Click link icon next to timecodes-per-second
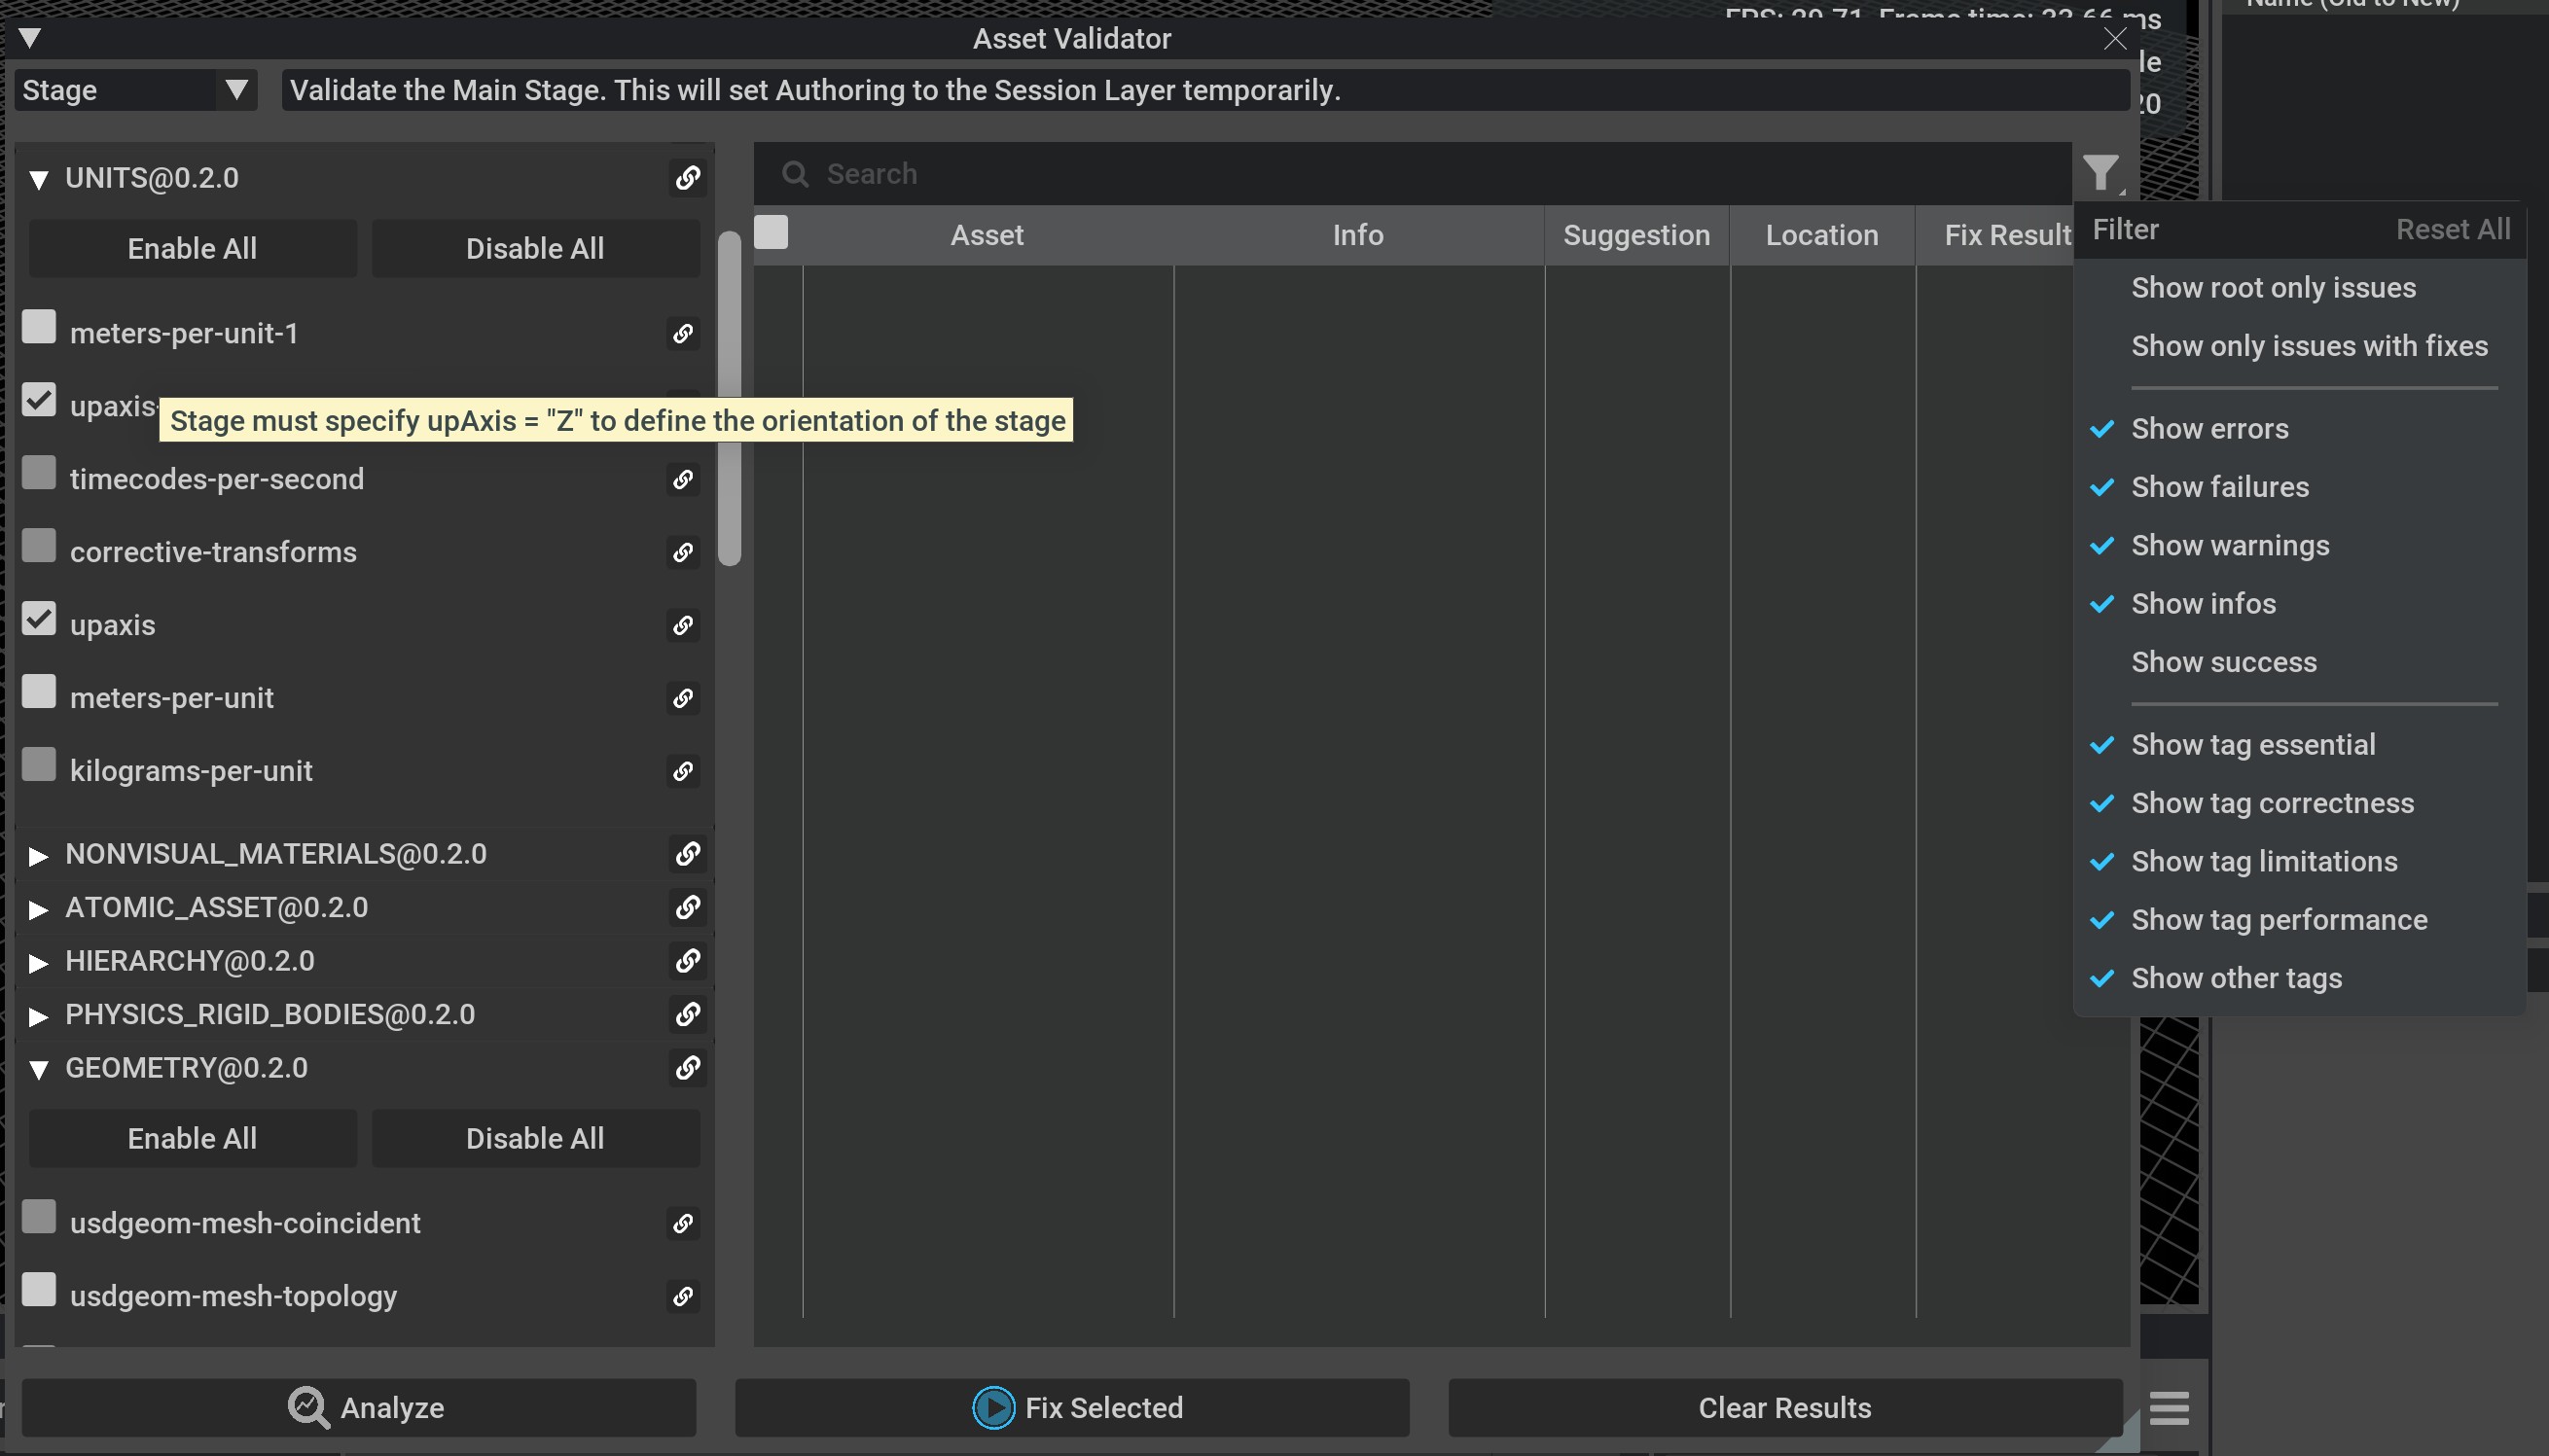The height and width of the screenshot is (1456, 2549). [x=683, y=479]
